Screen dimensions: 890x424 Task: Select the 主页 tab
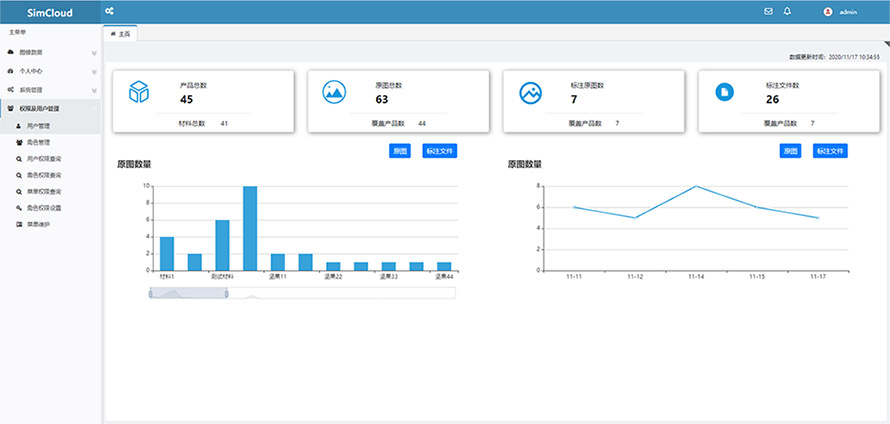click(120, 33)
